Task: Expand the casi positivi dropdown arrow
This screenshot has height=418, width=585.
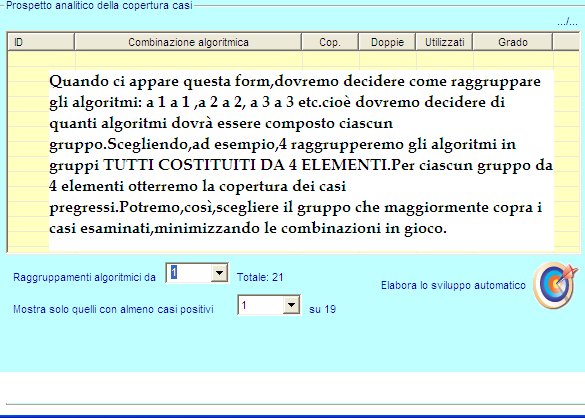Action: tap(291, 305)
